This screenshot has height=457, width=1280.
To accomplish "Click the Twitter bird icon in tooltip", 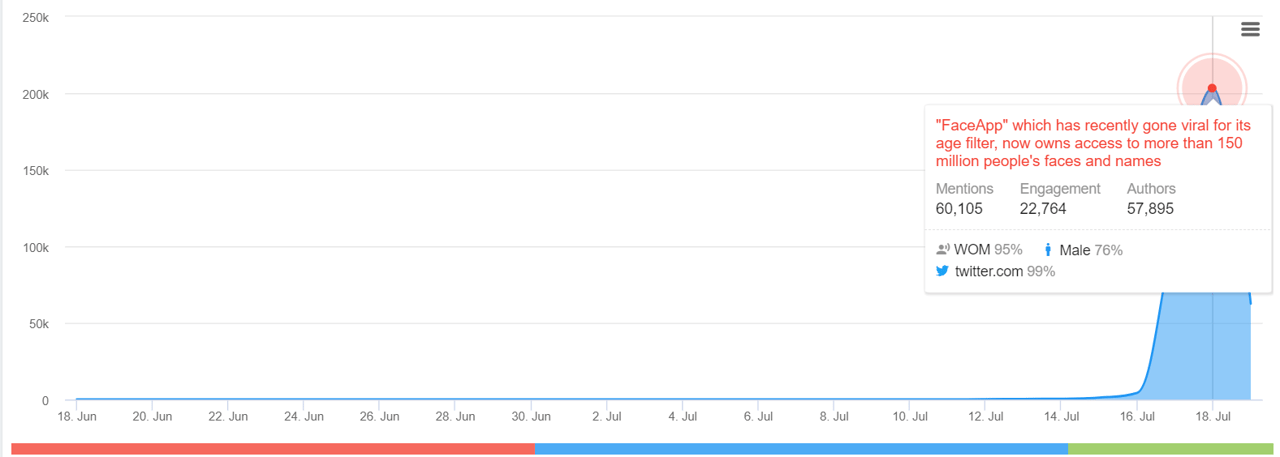I will tap(942, 271).
